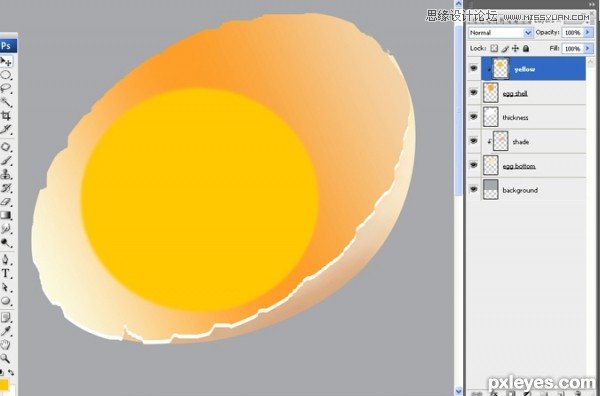
Task: Toggle lock transparent pixels
Action: tap(494, 48)
